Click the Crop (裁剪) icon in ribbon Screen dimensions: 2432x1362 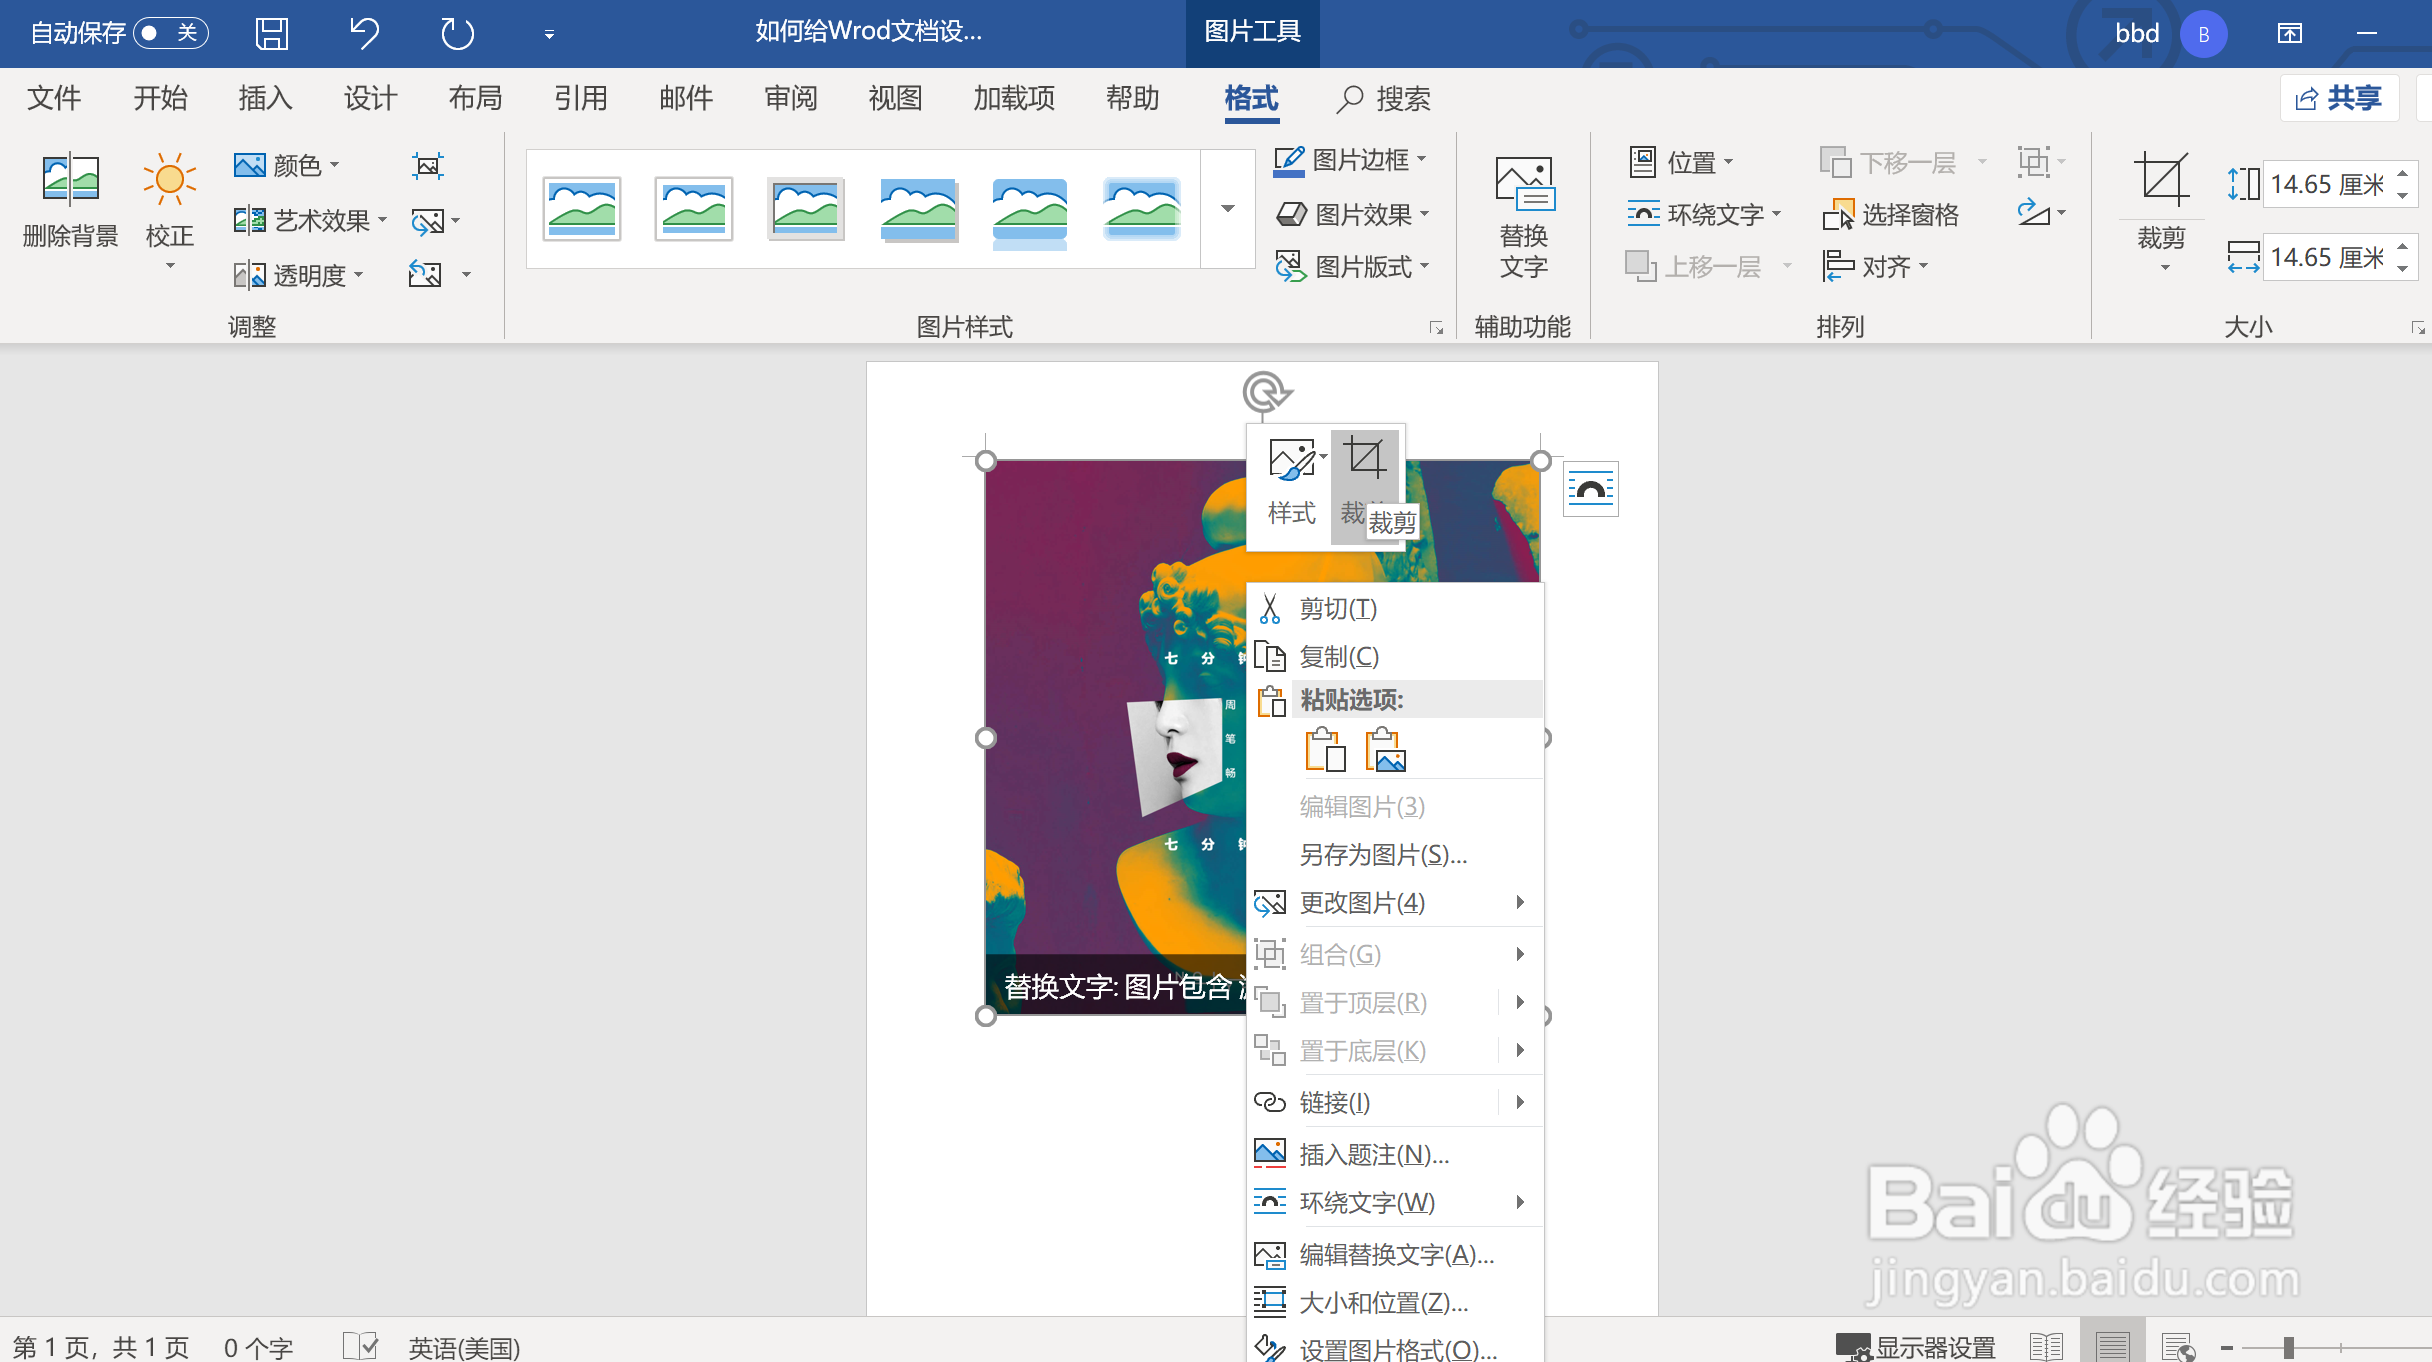tap(2161, 181)
